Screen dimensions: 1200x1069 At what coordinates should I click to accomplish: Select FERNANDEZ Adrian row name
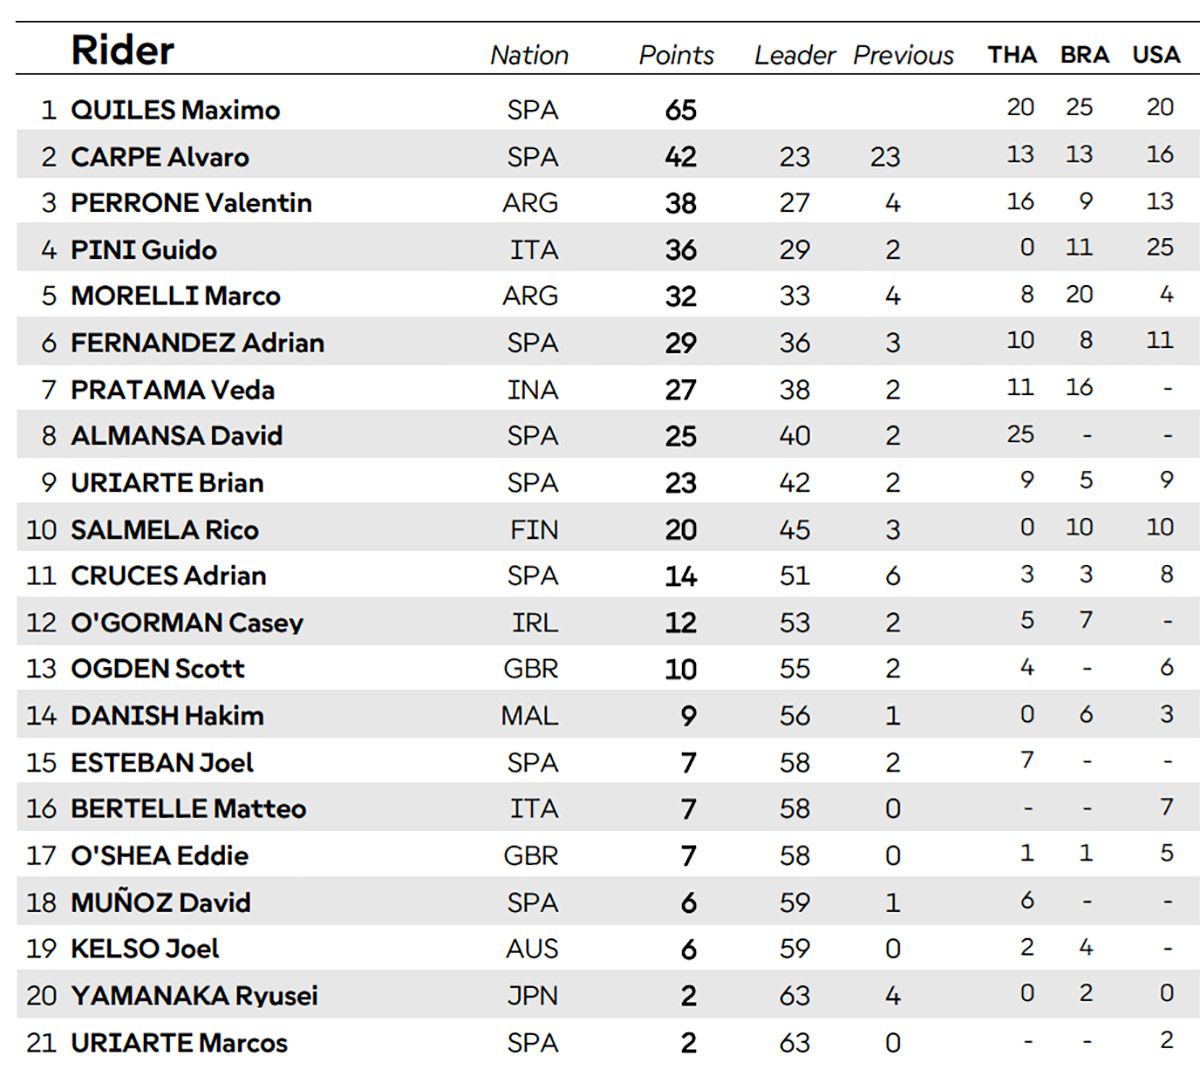coord(197,343)
